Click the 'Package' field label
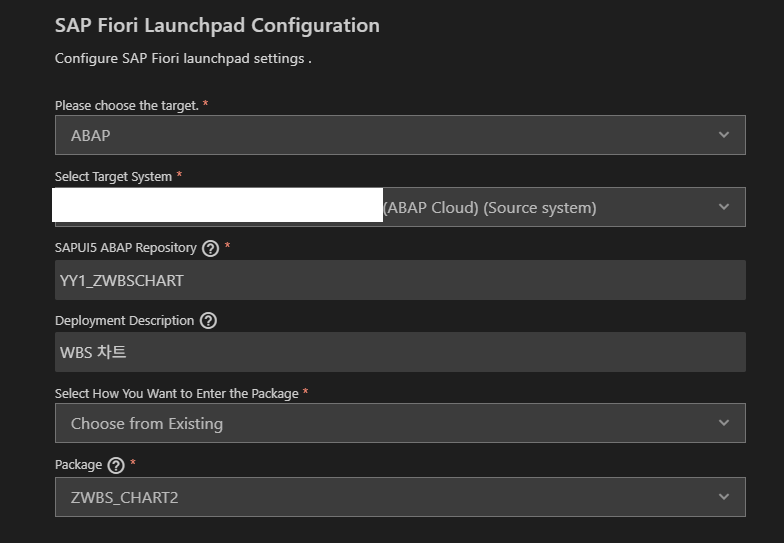This screenshot has width=784, height=543. (x=78, y=464)
